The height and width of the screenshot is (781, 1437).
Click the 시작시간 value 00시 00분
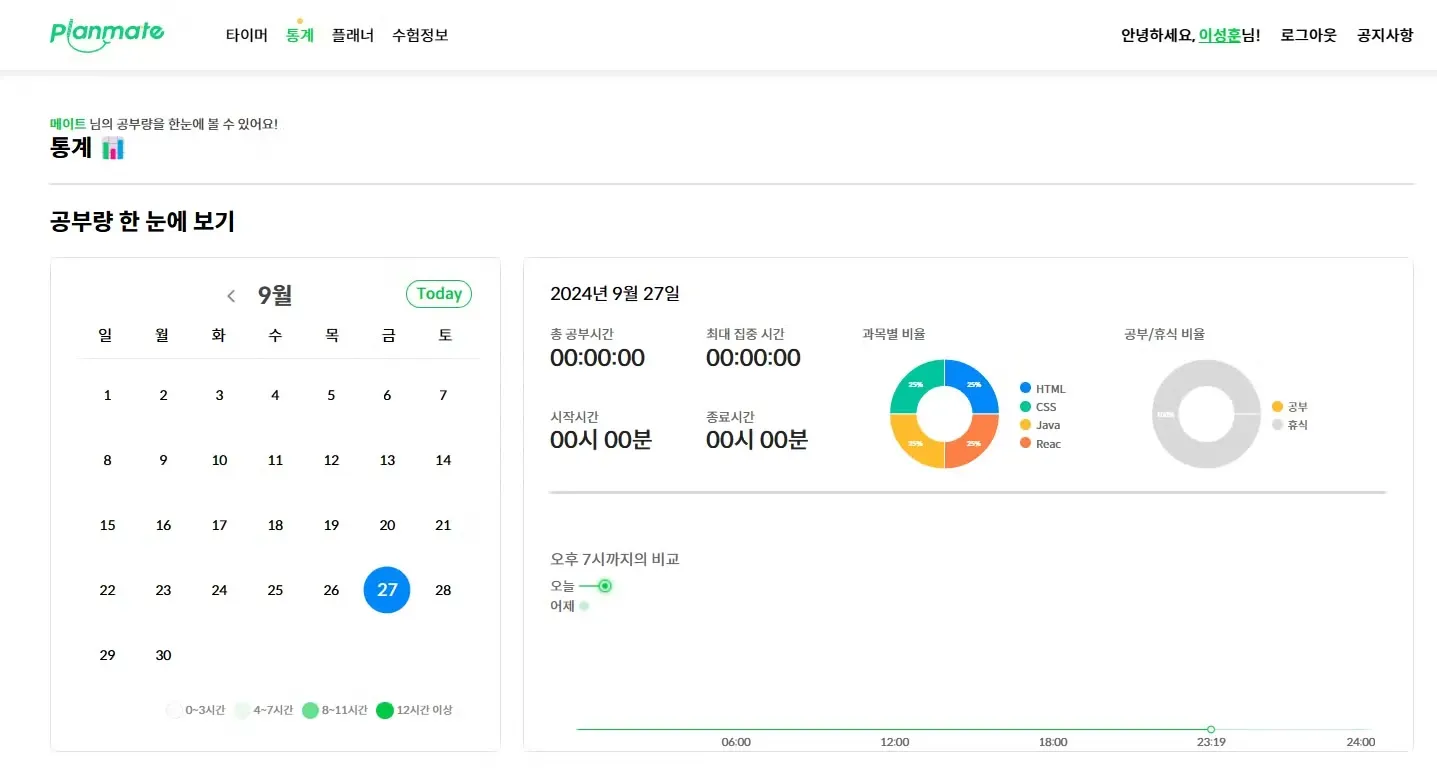click(x=601, y=440)
